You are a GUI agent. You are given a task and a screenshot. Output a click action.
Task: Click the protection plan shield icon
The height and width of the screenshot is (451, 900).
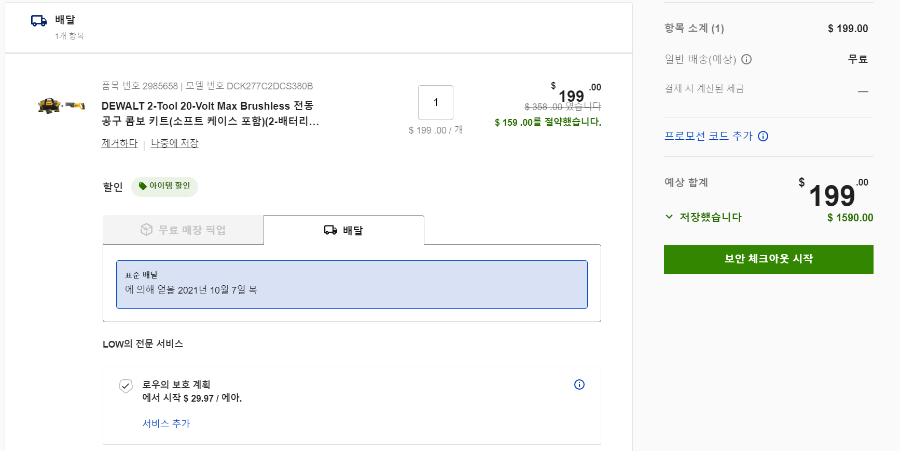(126, 386)
